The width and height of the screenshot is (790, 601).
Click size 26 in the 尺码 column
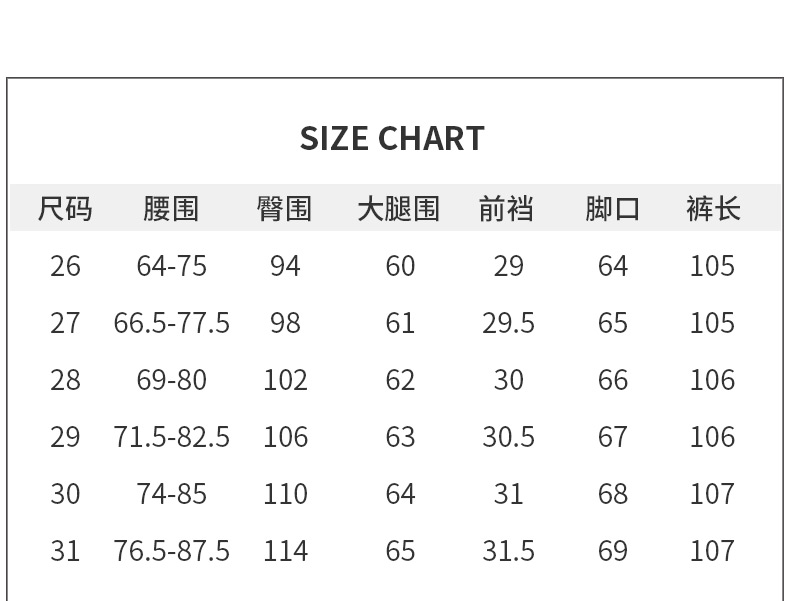point(65,266)
